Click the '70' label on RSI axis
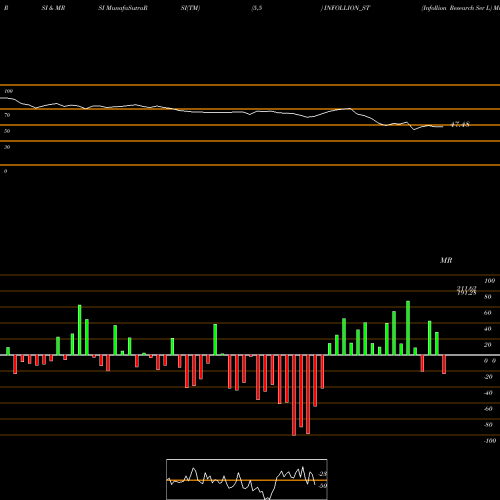This screenshot has height=500, width=500. pyautogui.click(x=7, y=115)
